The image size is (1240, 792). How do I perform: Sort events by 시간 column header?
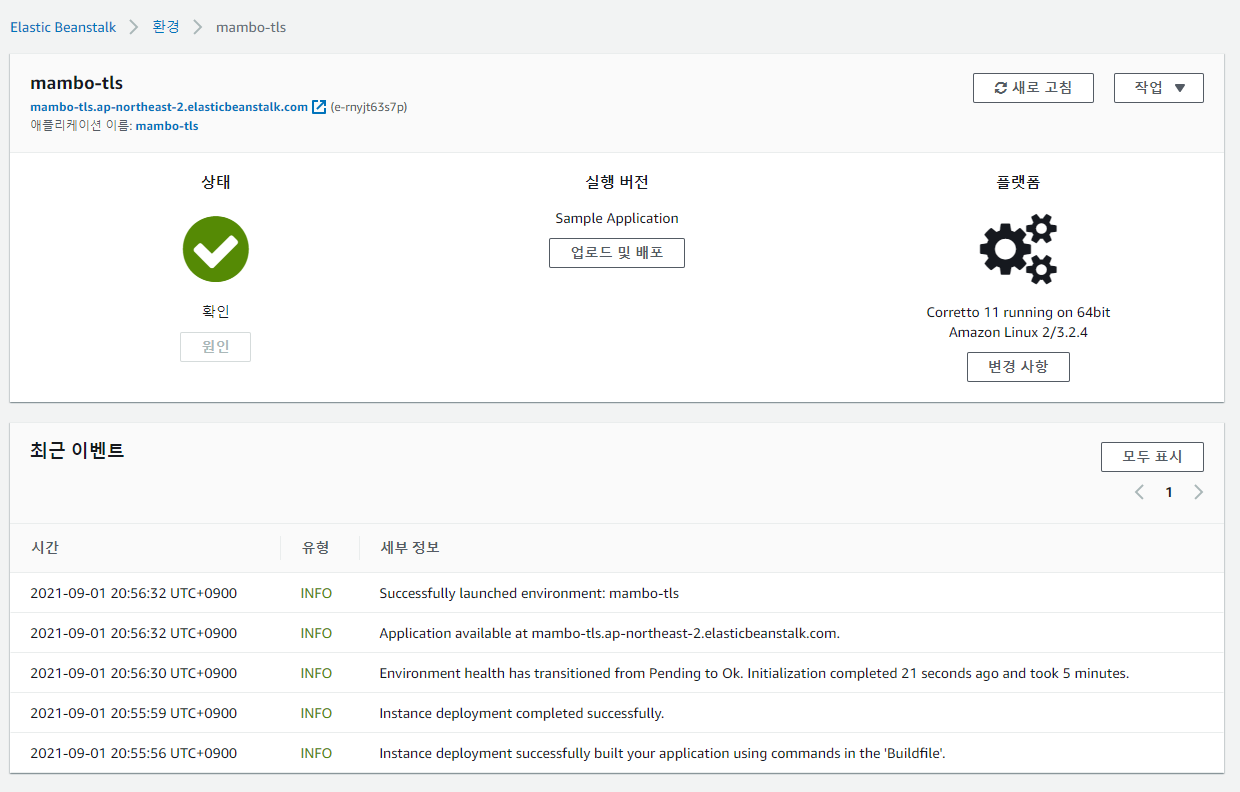[x=45, y=548]
